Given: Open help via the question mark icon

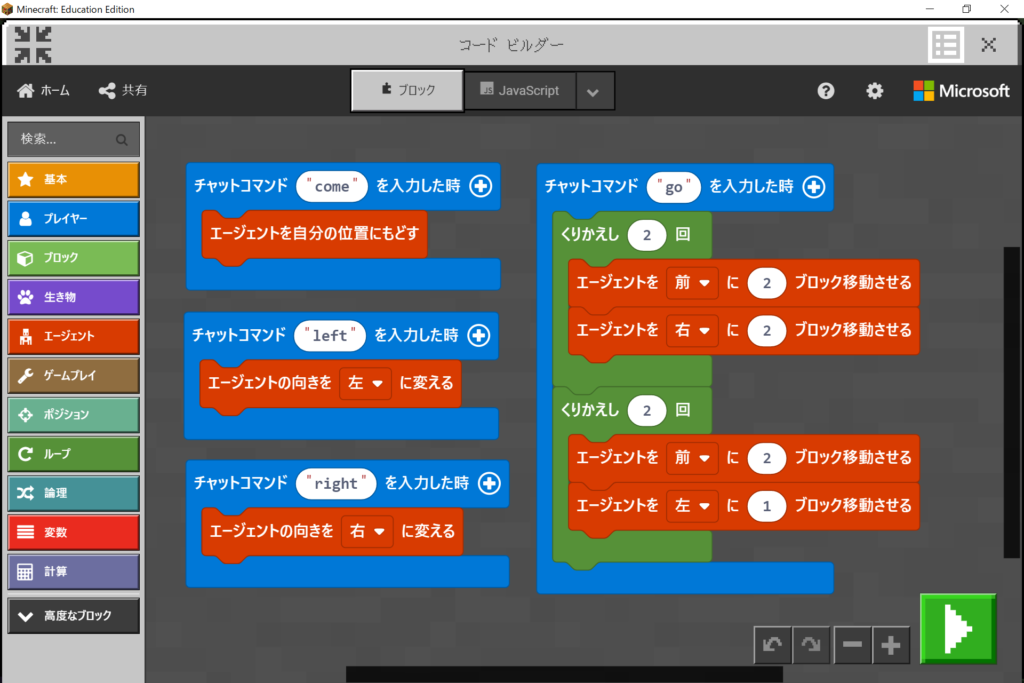Looking at the screenshot, I should click(x=825, y=91).
